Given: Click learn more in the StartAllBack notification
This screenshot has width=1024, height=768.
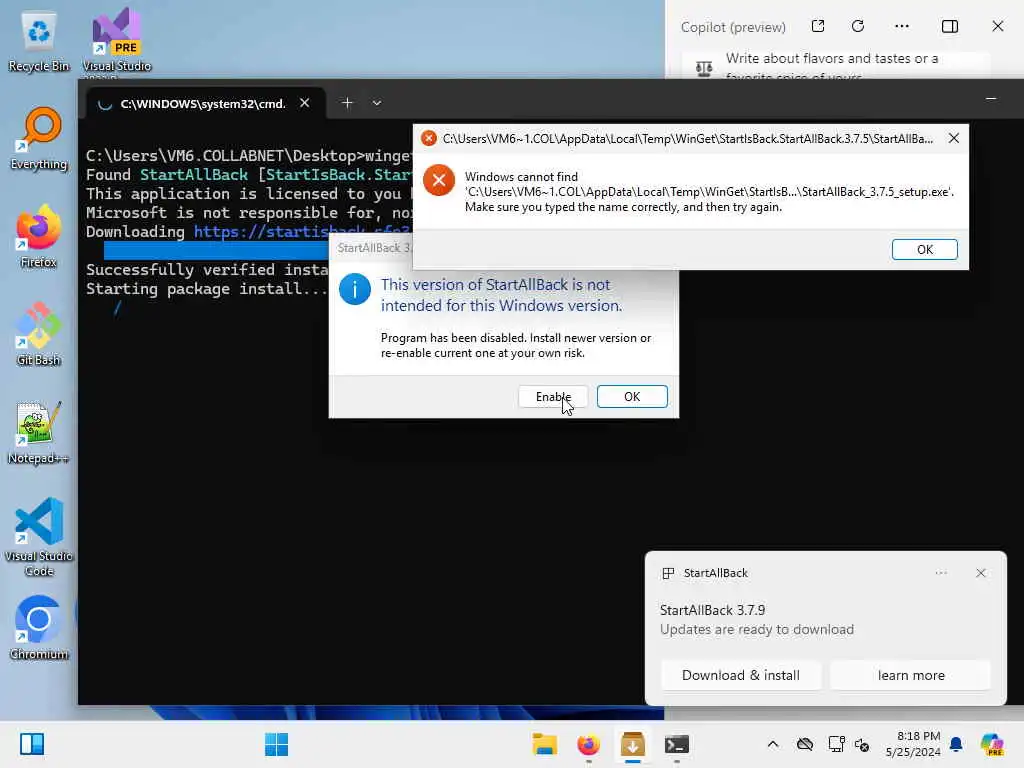Looking at the screenshot, I should pos(911,675).
